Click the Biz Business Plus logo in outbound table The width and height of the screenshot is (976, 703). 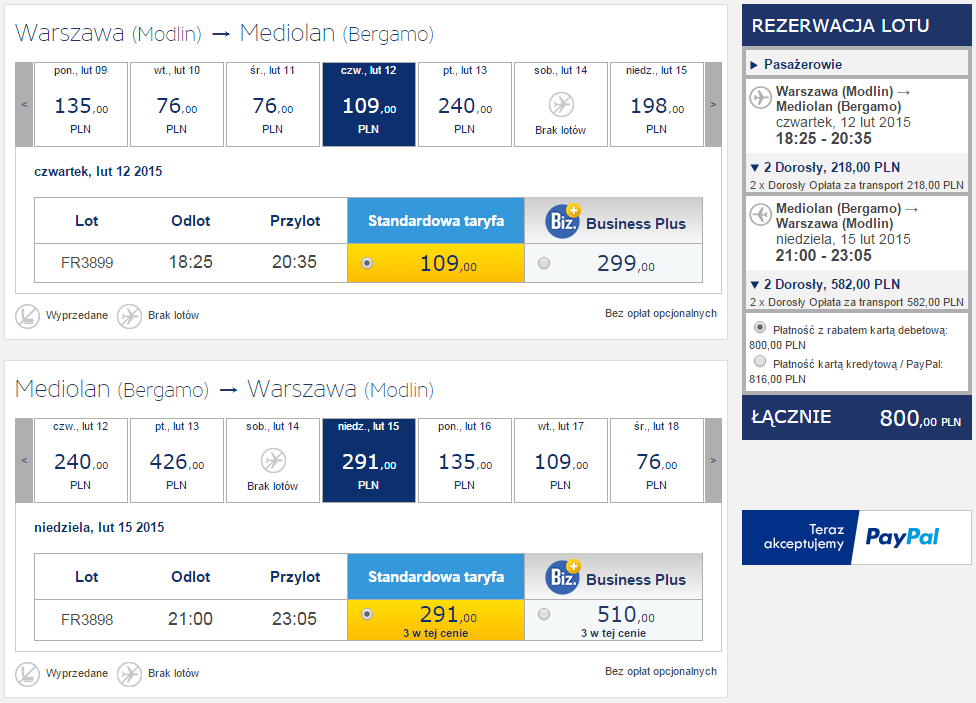[x=562, y=221]
